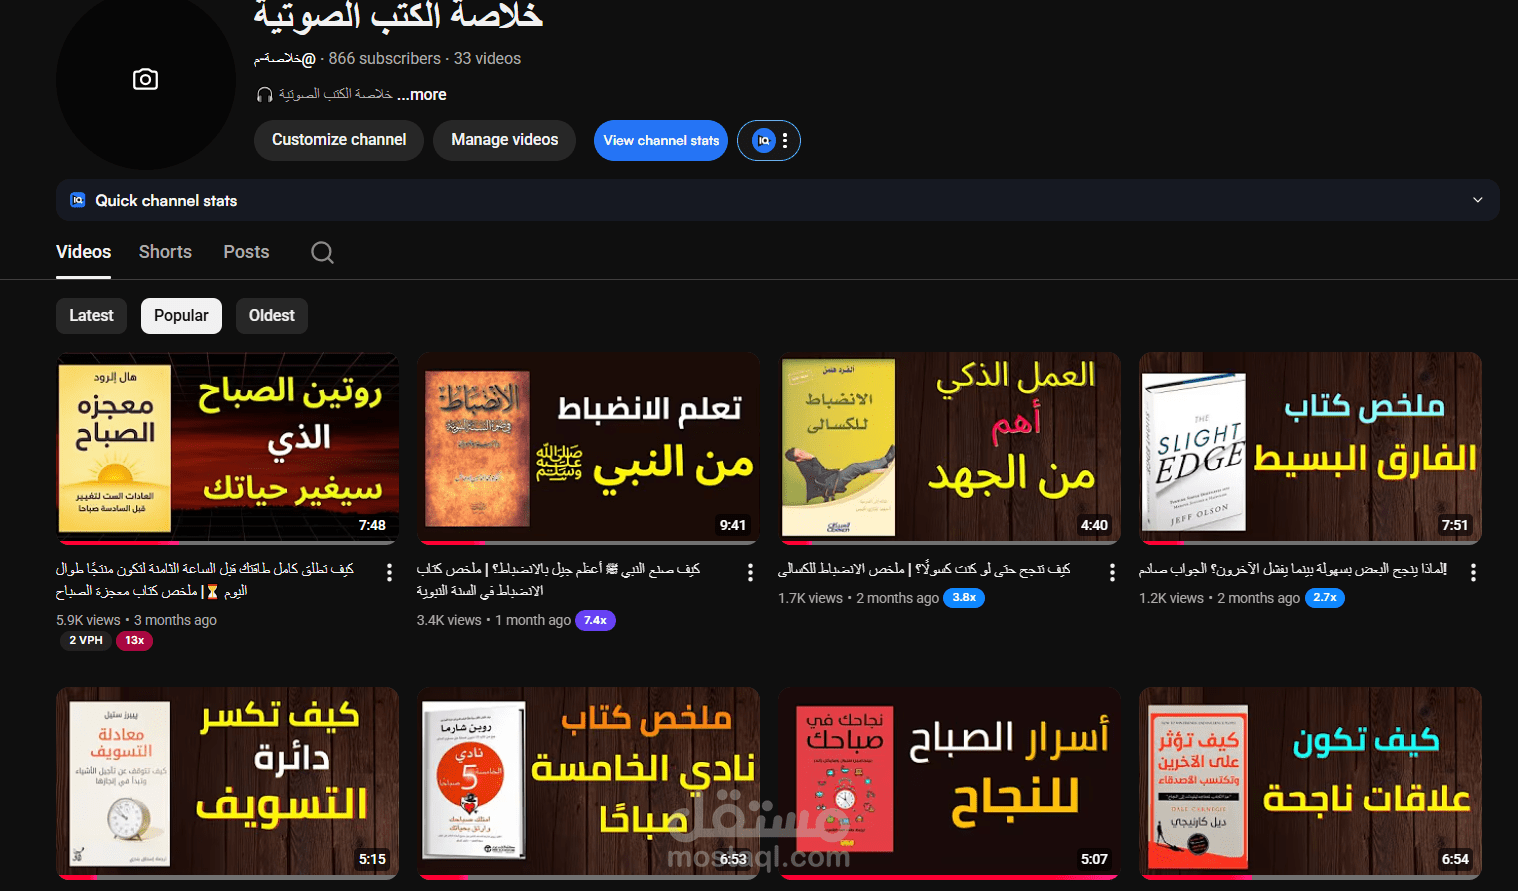Switch to the Videos tab

pos(83,252)
